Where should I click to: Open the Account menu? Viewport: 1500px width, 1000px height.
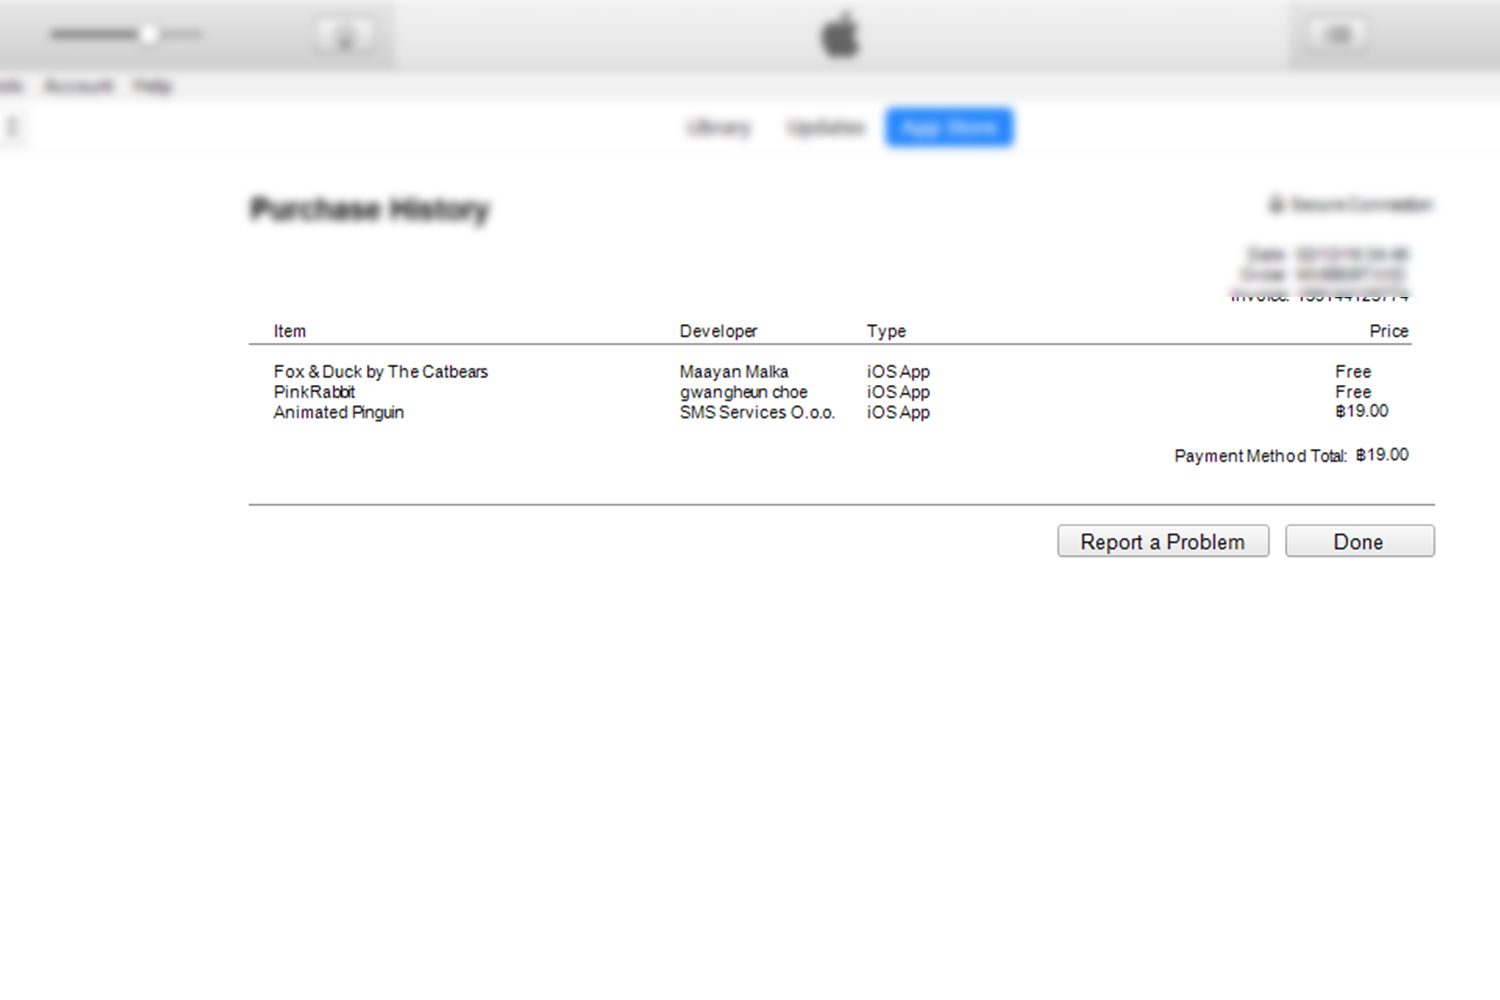coord(79,86)
